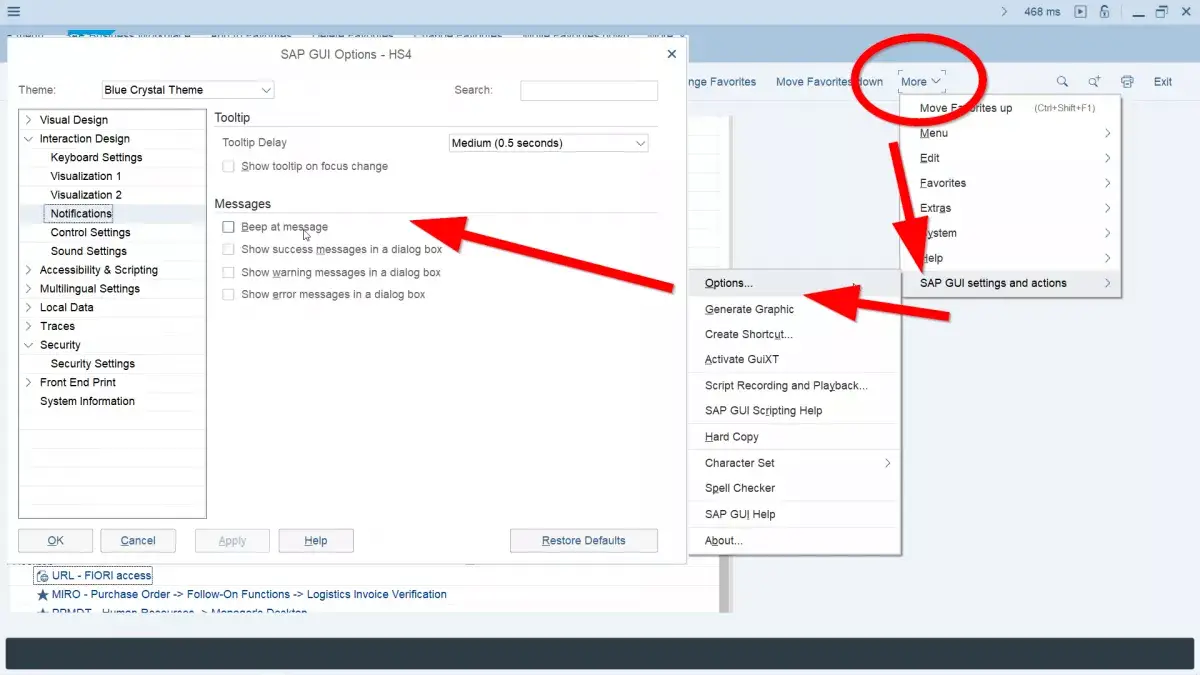
Task: Open the Edit submenu in More menu
Action: click(1010, 158)
